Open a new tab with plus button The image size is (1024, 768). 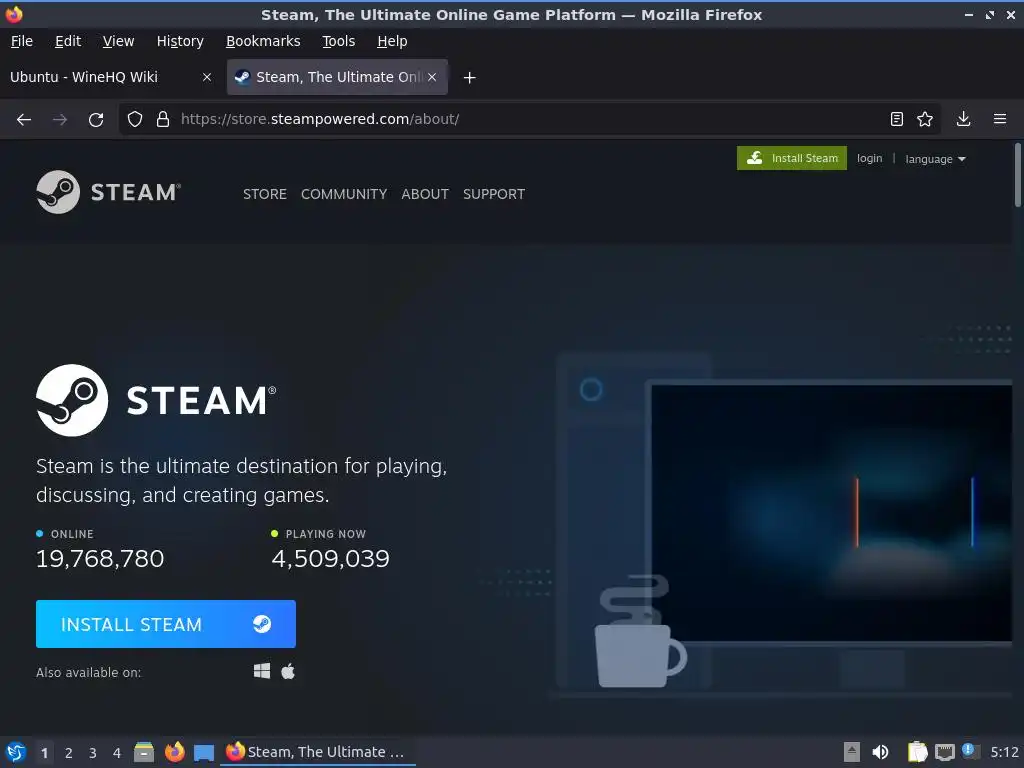469,78
